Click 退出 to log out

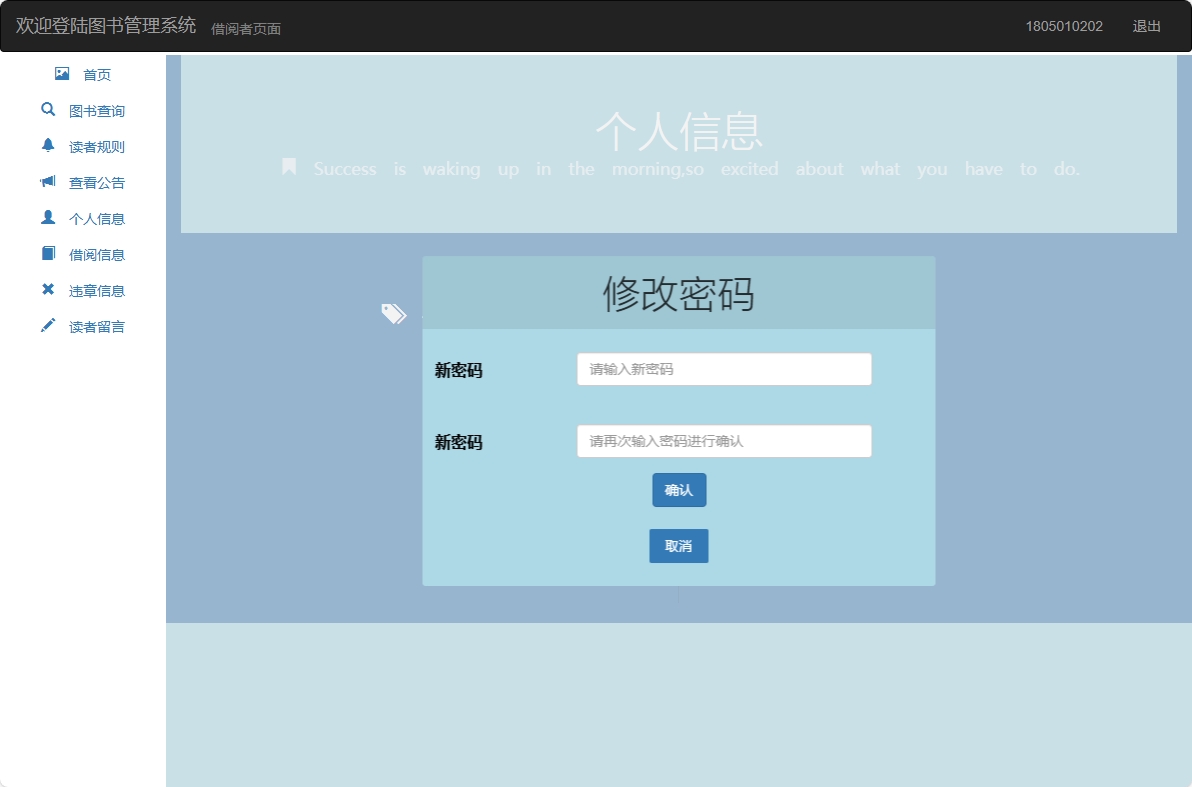(x=1146, y=26)
